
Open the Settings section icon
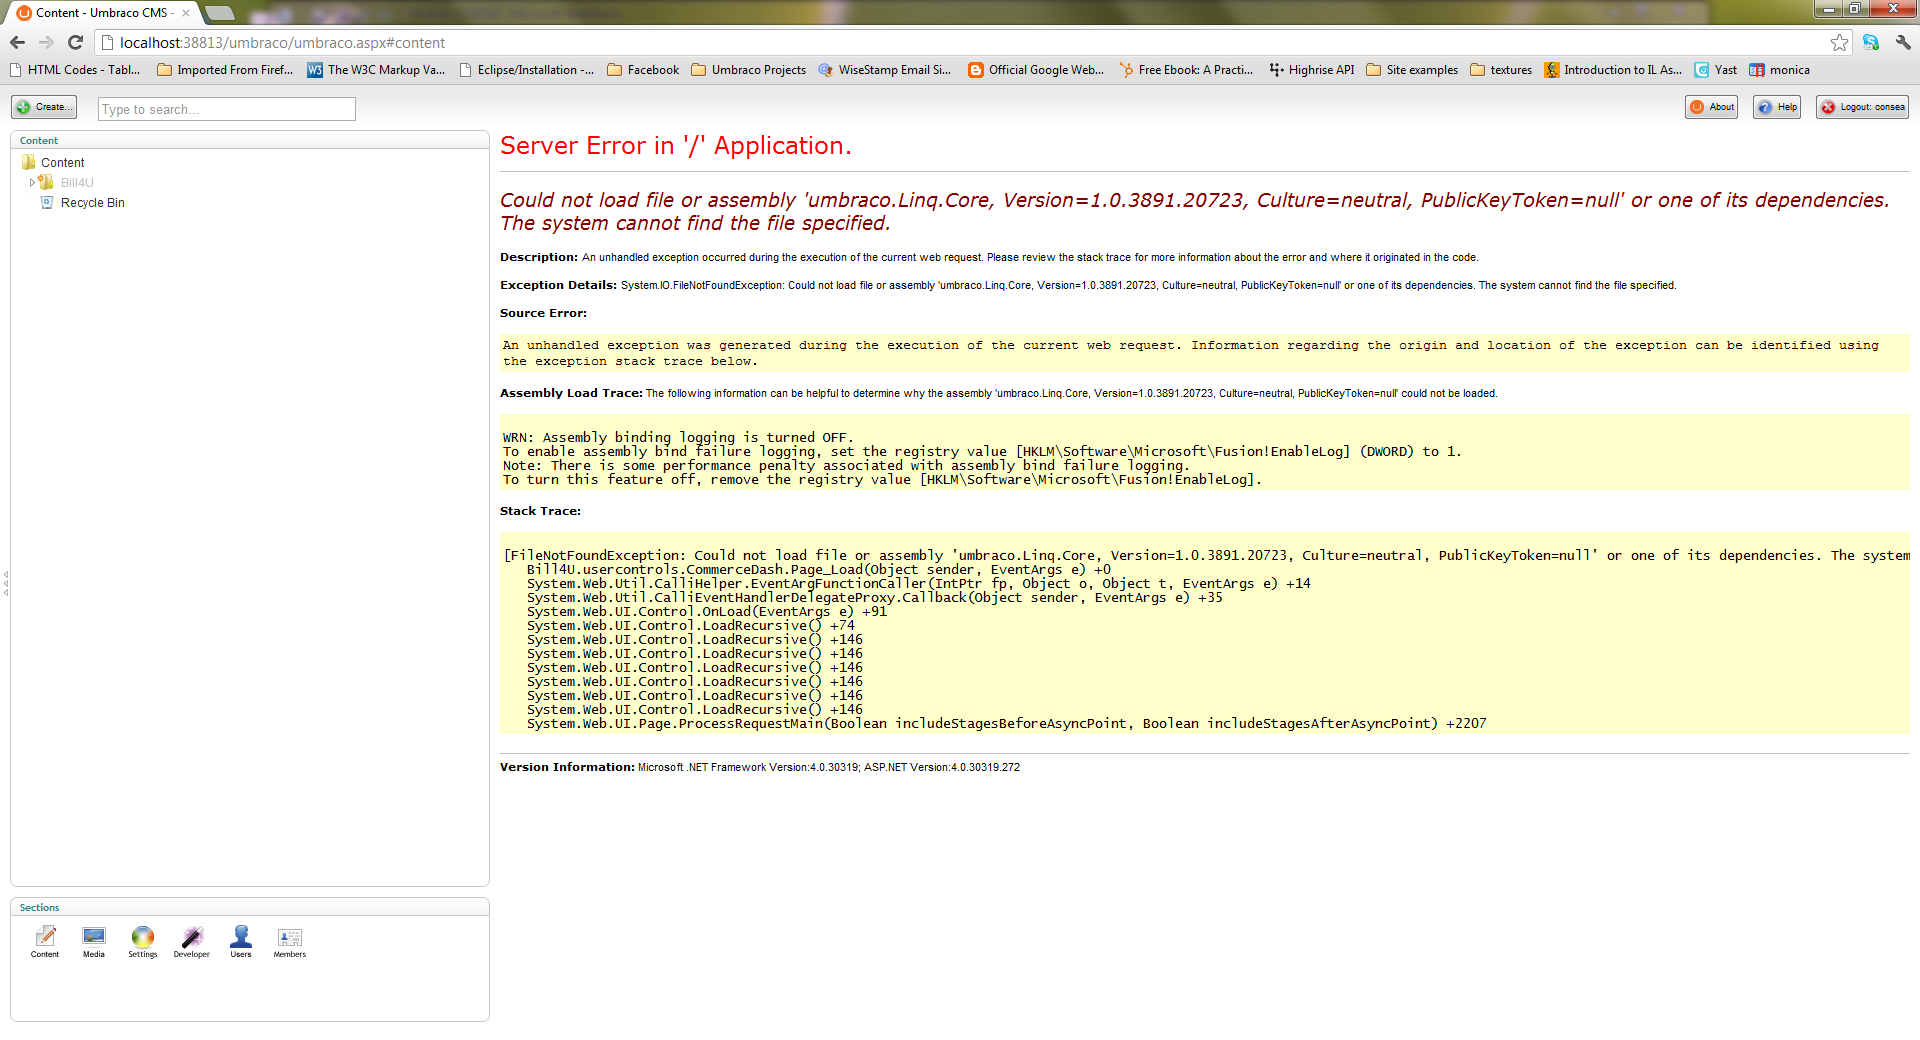(x=143, y=941)
